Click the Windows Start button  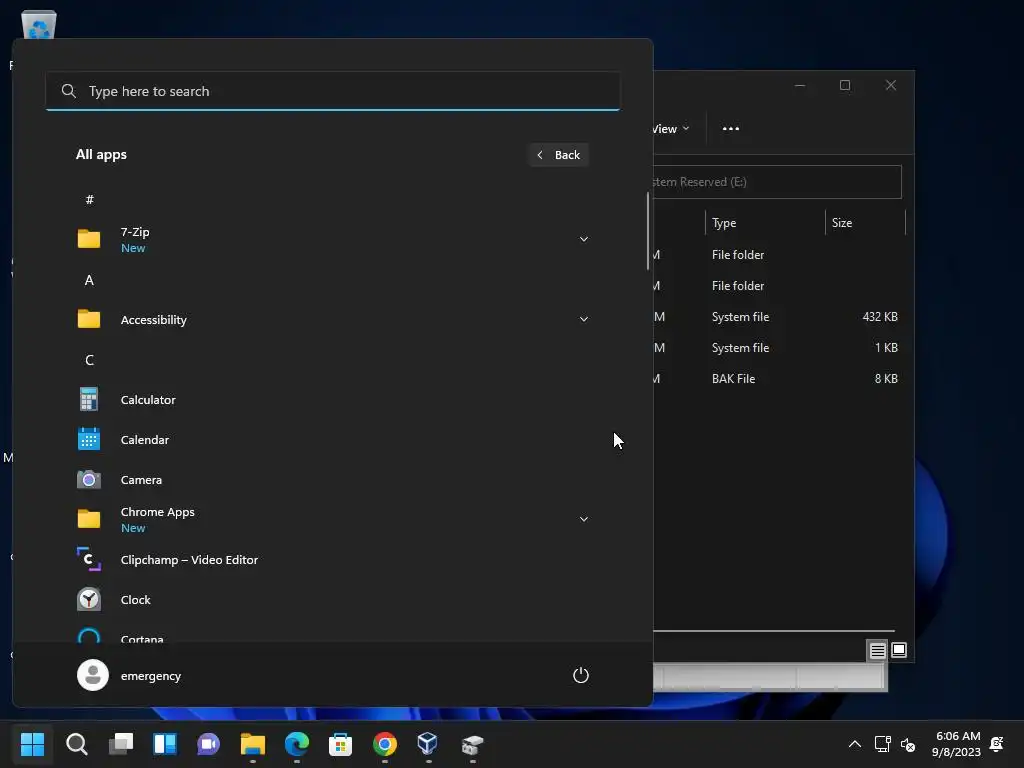pyautogui.click(x=32, y=744)
